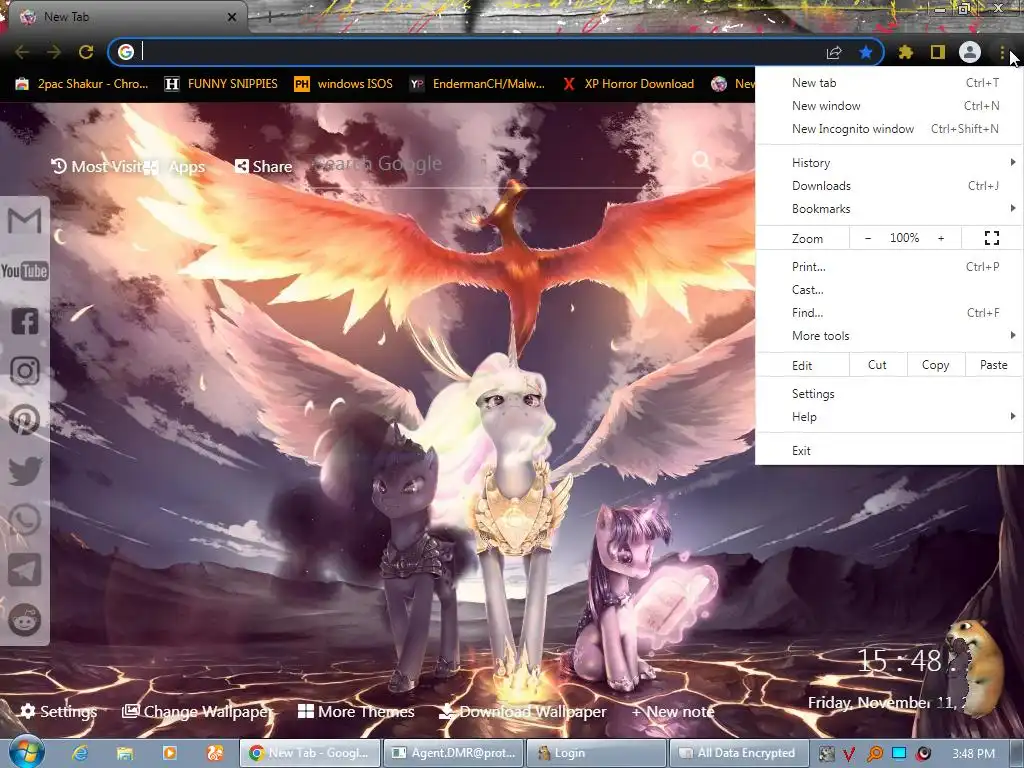The image size is (1024, 768).
Task: Click Change Wallpaper
Action: click(x=197, y=711)
